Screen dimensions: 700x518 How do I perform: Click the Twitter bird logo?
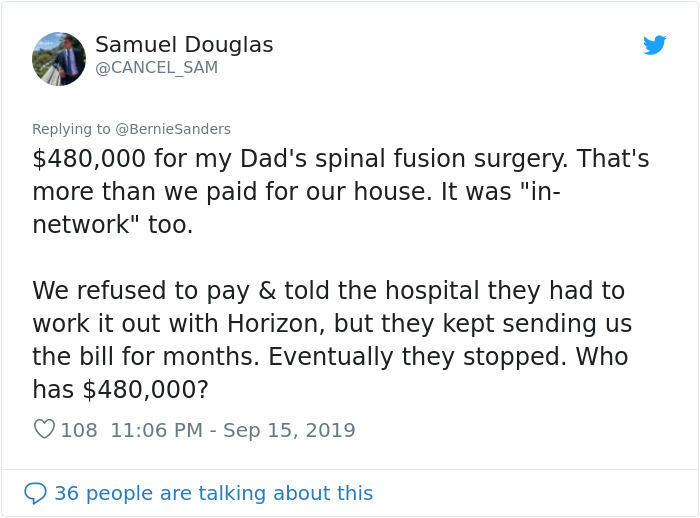654,45
